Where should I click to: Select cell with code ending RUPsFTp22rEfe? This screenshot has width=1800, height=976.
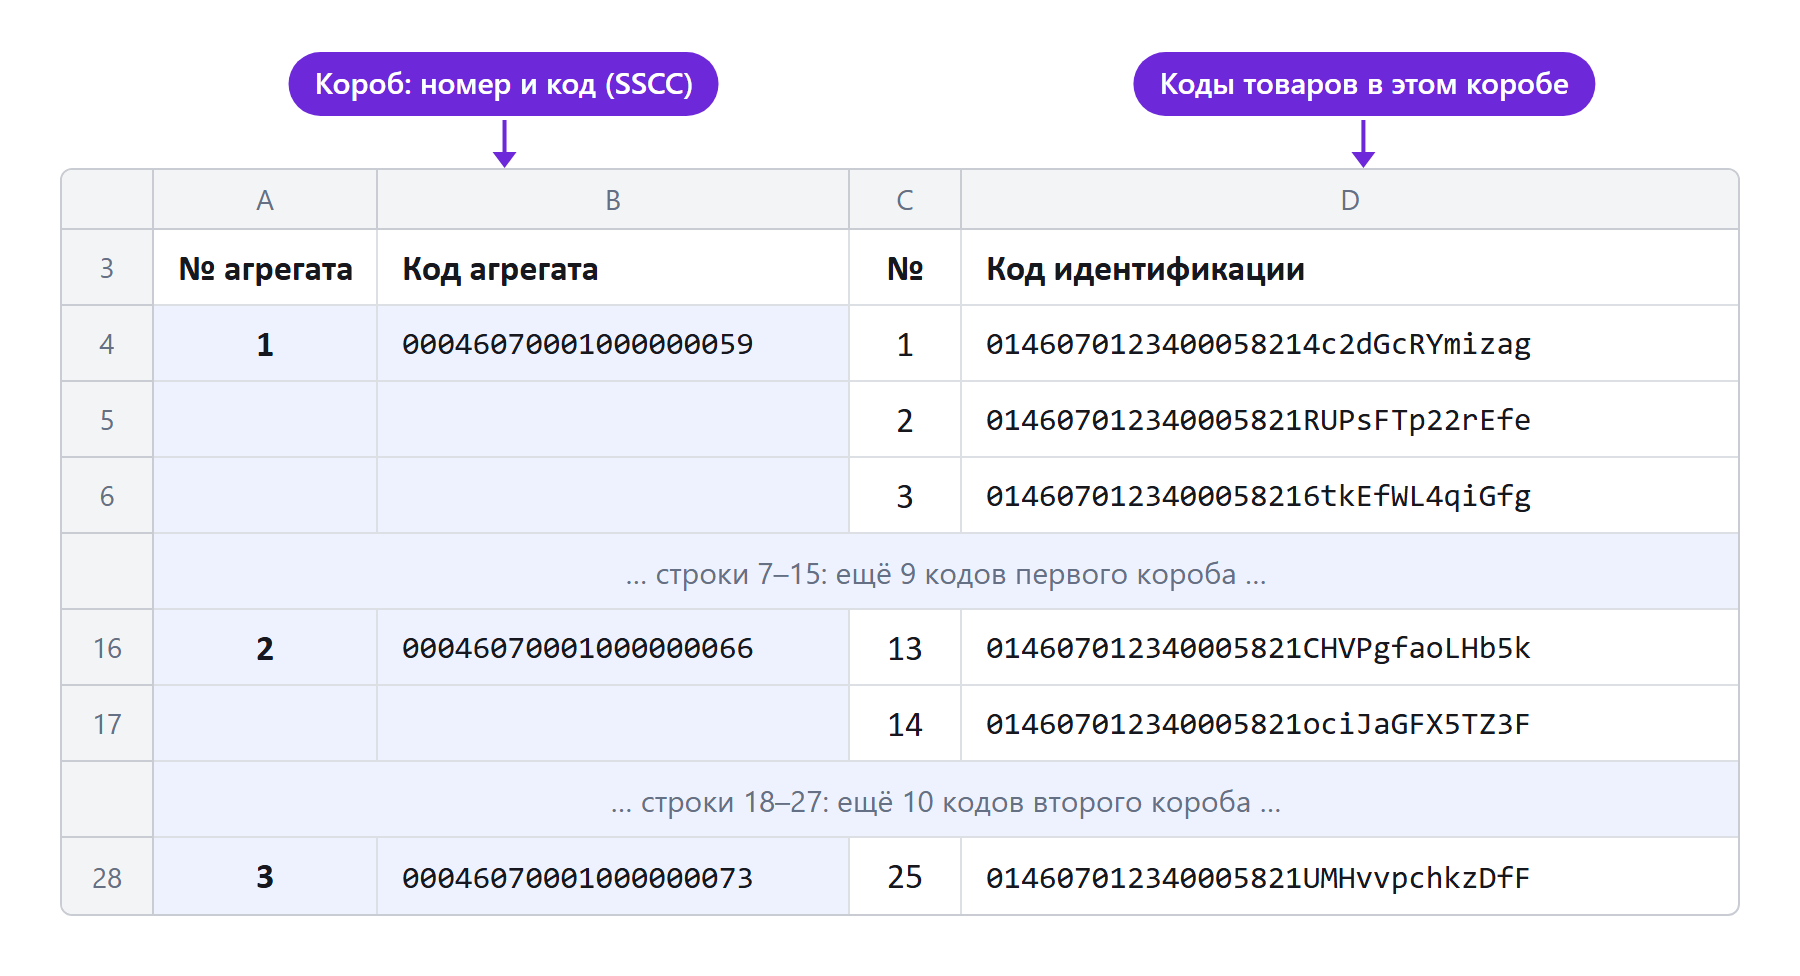click(x=1350, y=420)
